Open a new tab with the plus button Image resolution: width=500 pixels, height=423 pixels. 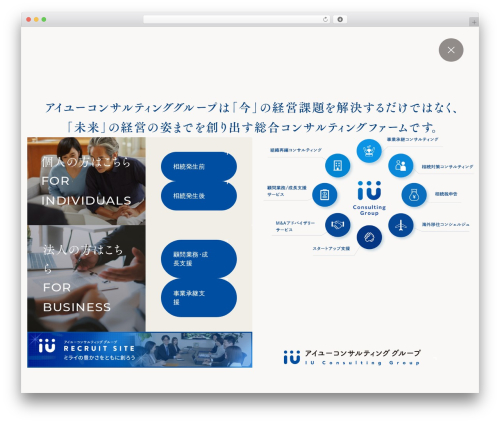(x=474, y=22)
